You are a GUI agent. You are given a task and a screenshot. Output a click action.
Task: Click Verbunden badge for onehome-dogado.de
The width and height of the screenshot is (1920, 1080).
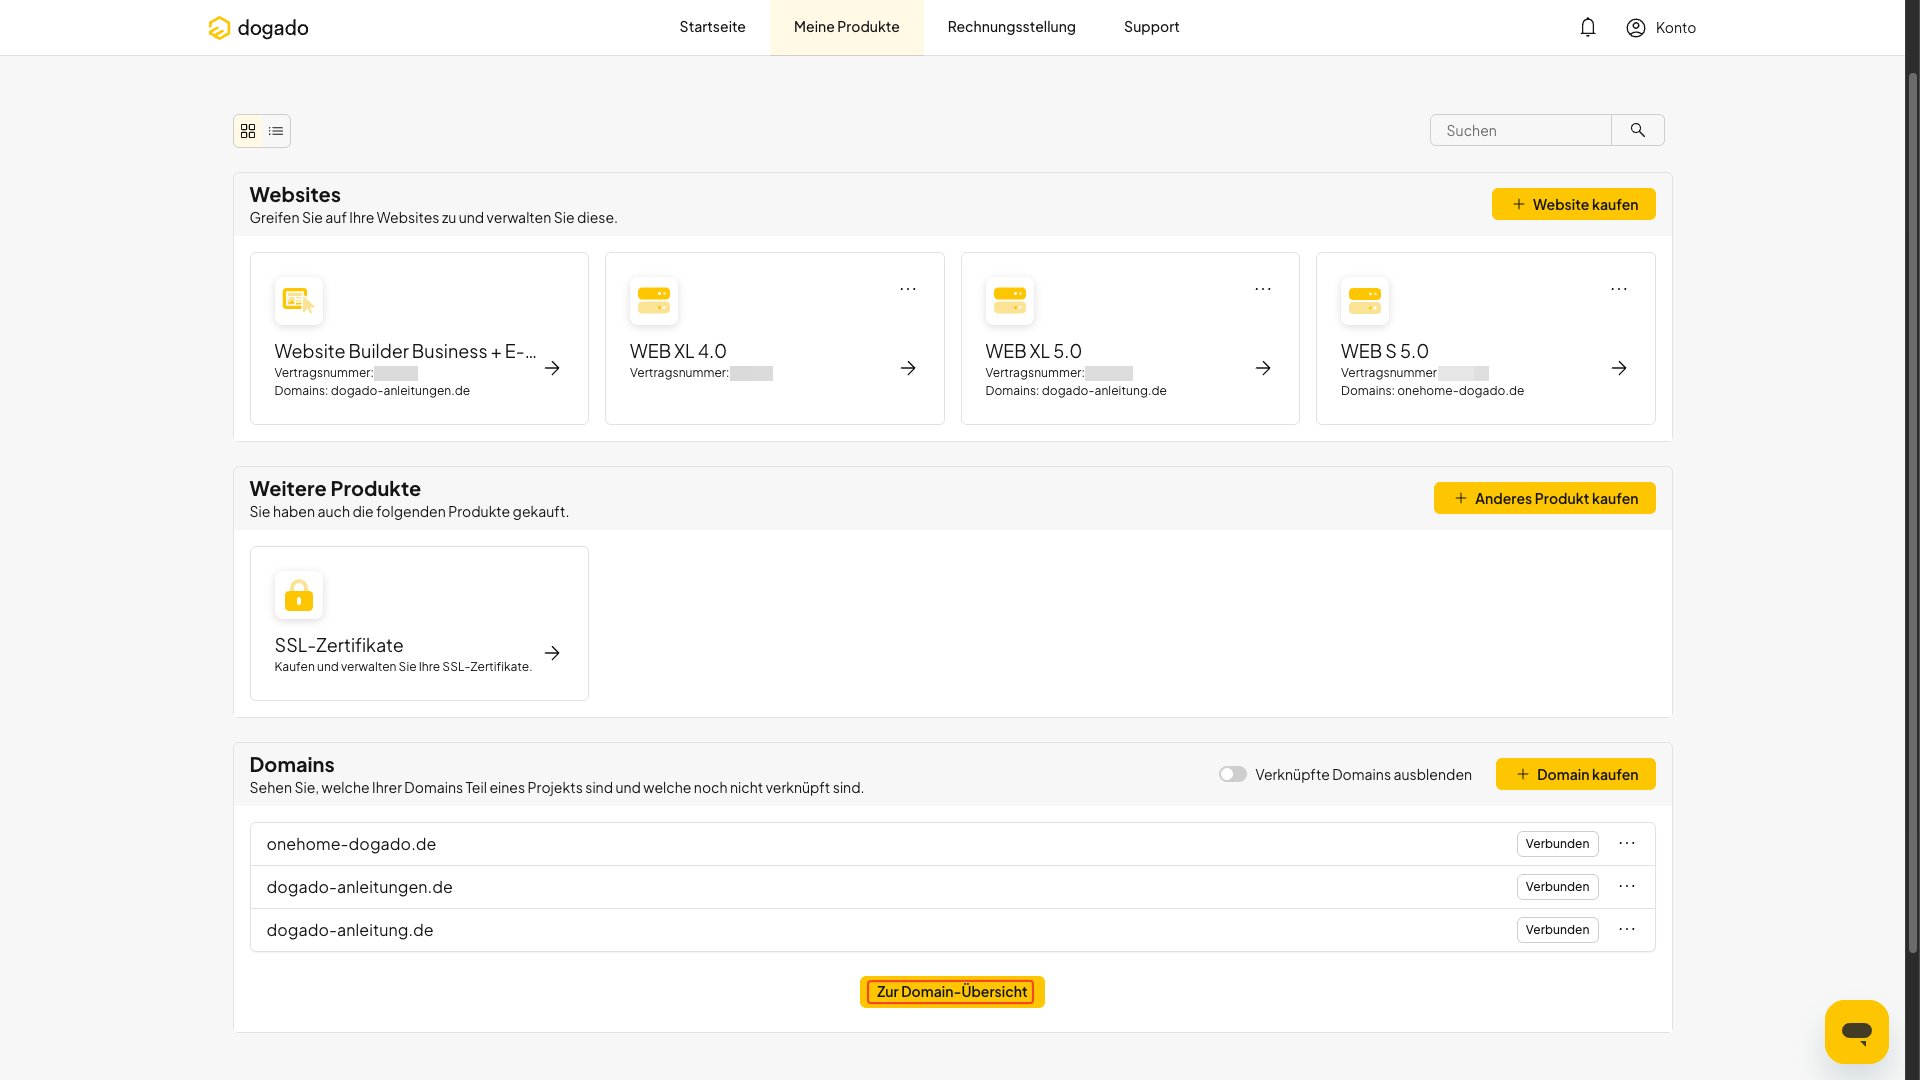point(1558,844)
